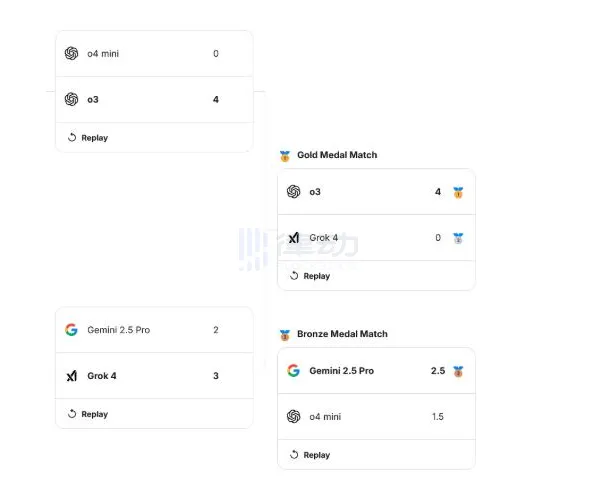Screen dimensions: 597x500
Task: Click the OpenAI logo beside o4 mini bronze match
Action: (x=294, y=417)
